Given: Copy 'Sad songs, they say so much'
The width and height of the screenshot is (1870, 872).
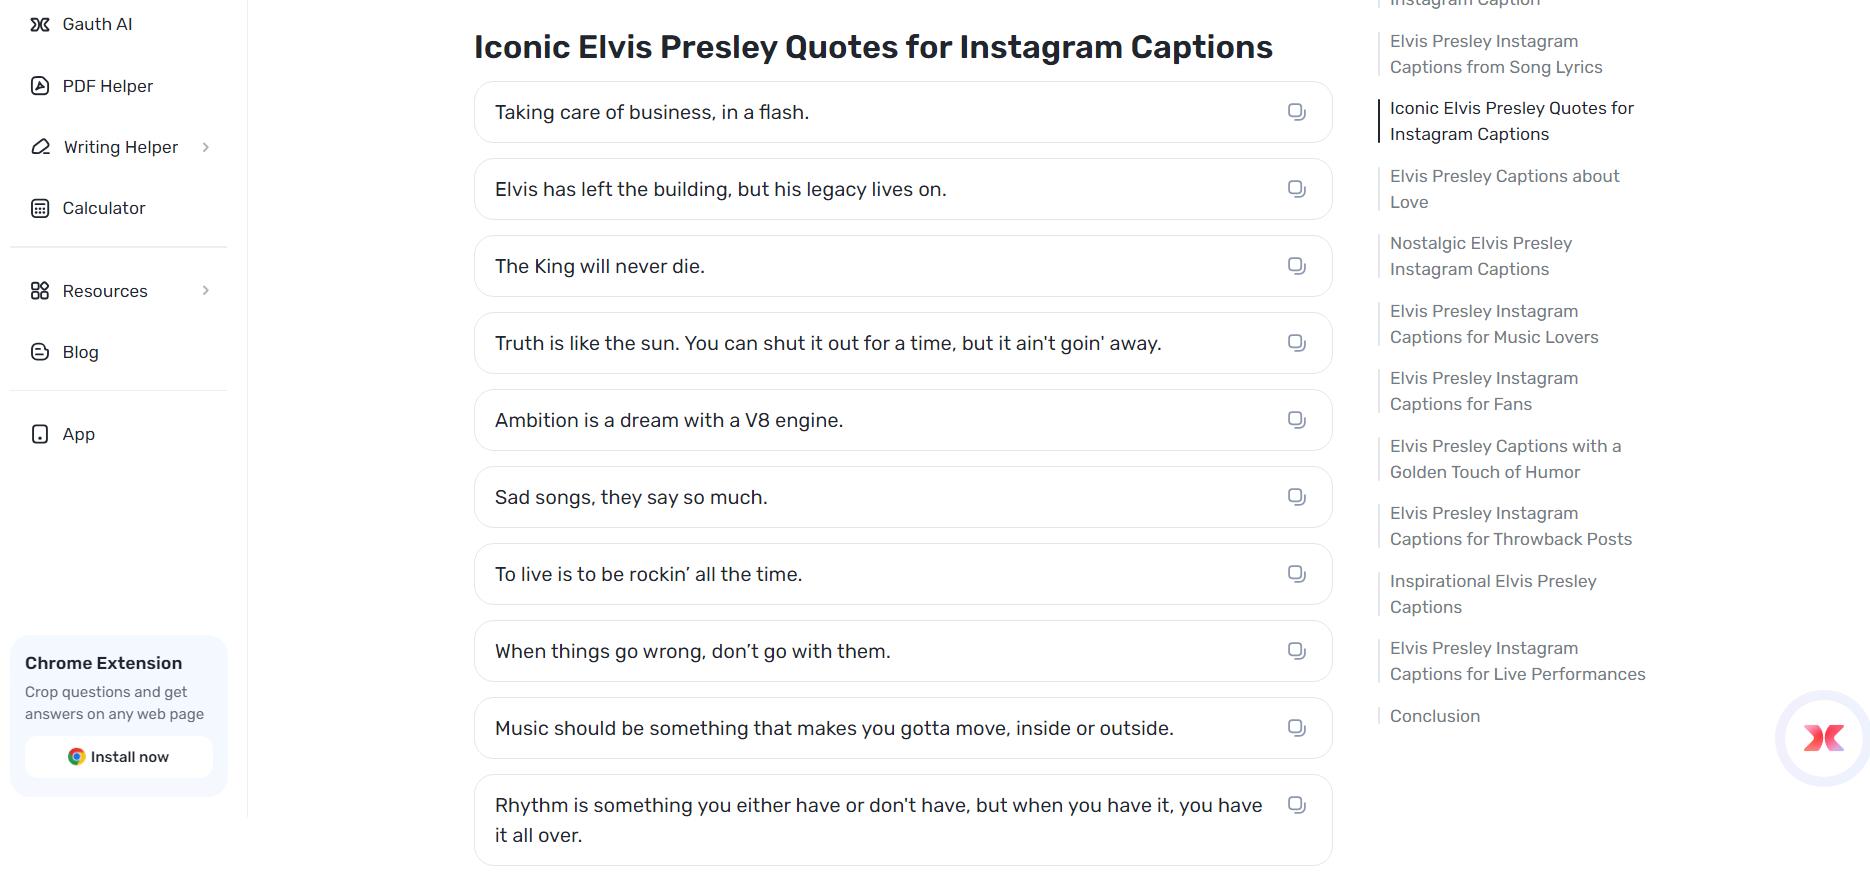Looking at the screenshot, I should [x=1297, y=497].
